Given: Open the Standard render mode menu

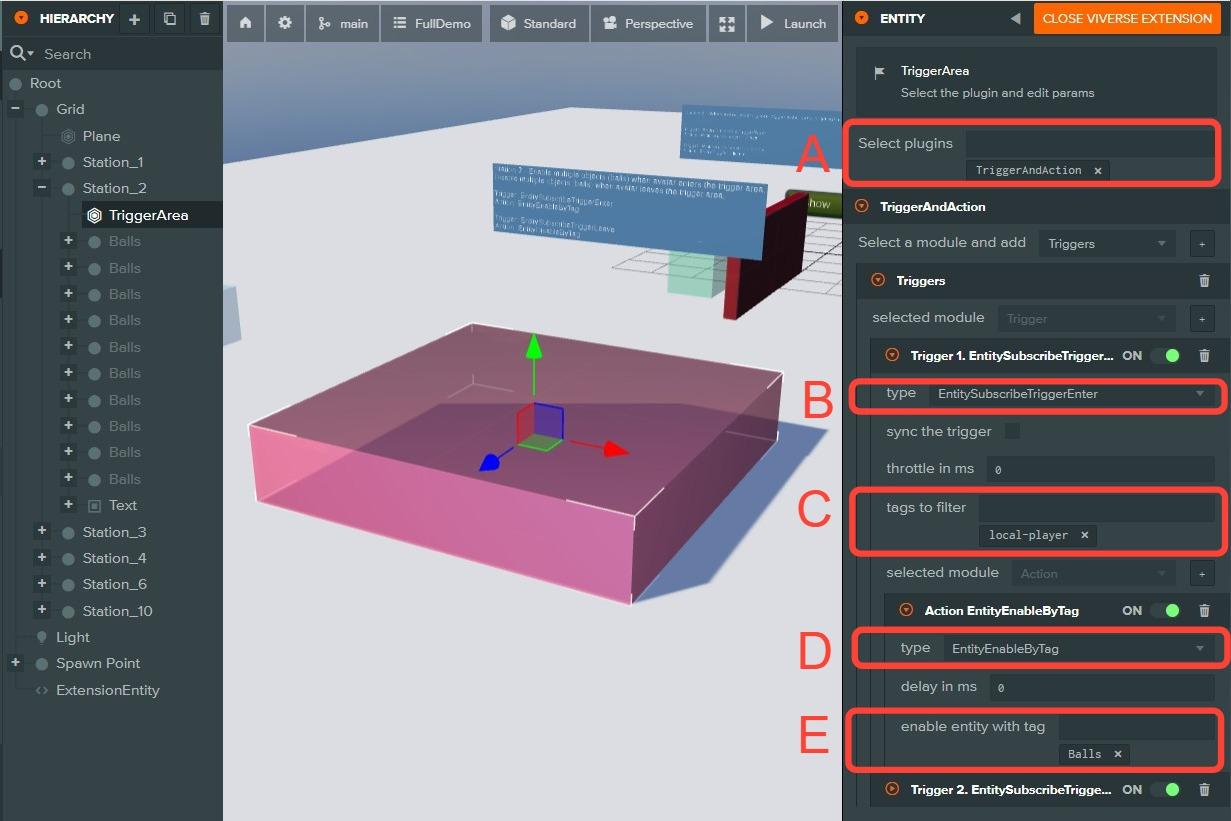Looking at the screenshot, I should [x=539, y=23].
